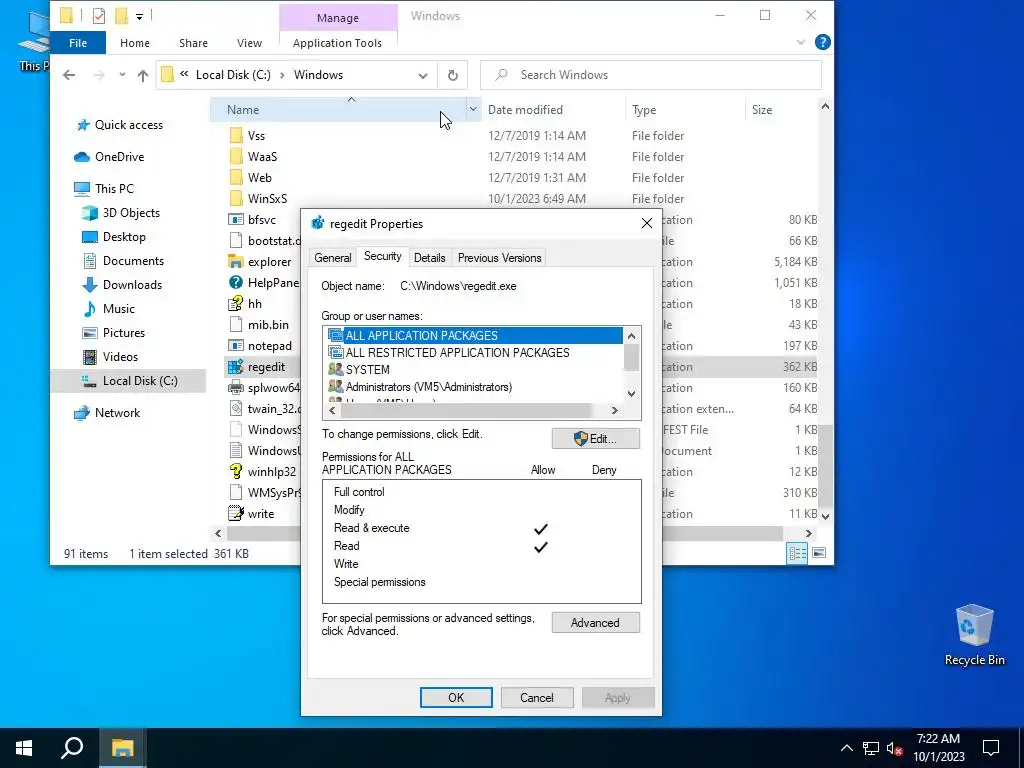Viewport: 1024px width, 768px height.
Task: Open the Downloads folder in sidebar
Action: tap(132, 285)
